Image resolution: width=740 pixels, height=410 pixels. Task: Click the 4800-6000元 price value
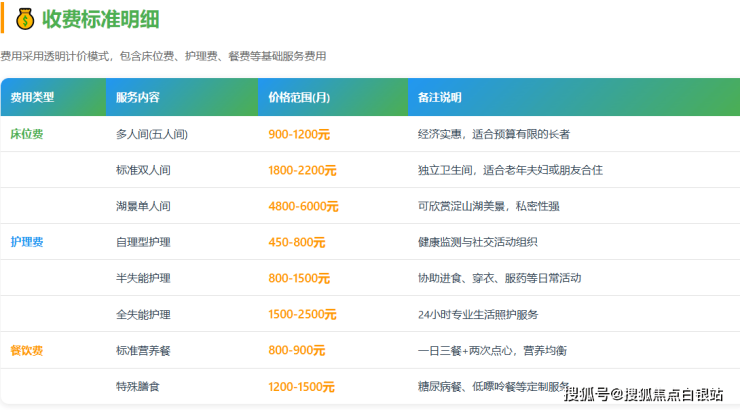pos(303,206)
